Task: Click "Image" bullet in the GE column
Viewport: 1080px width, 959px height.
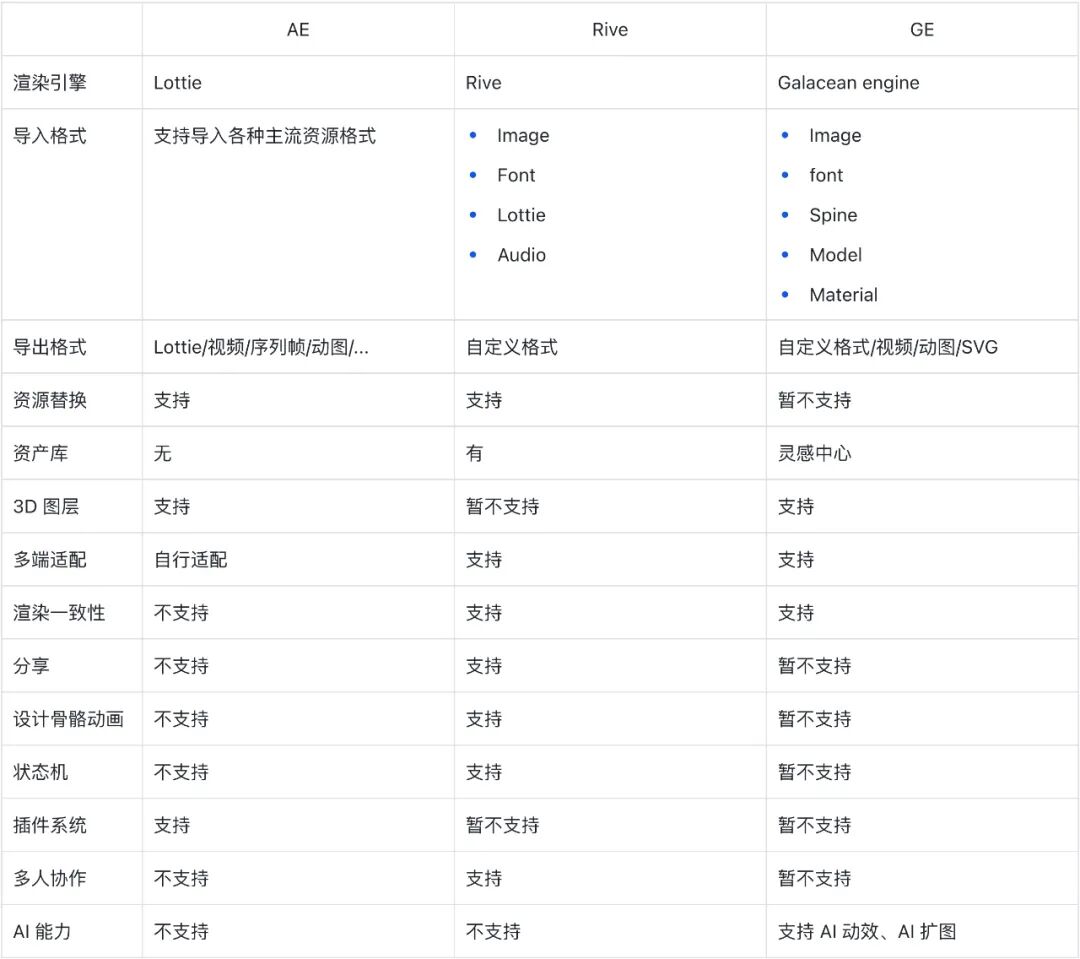Action: [x=835, y=136]
